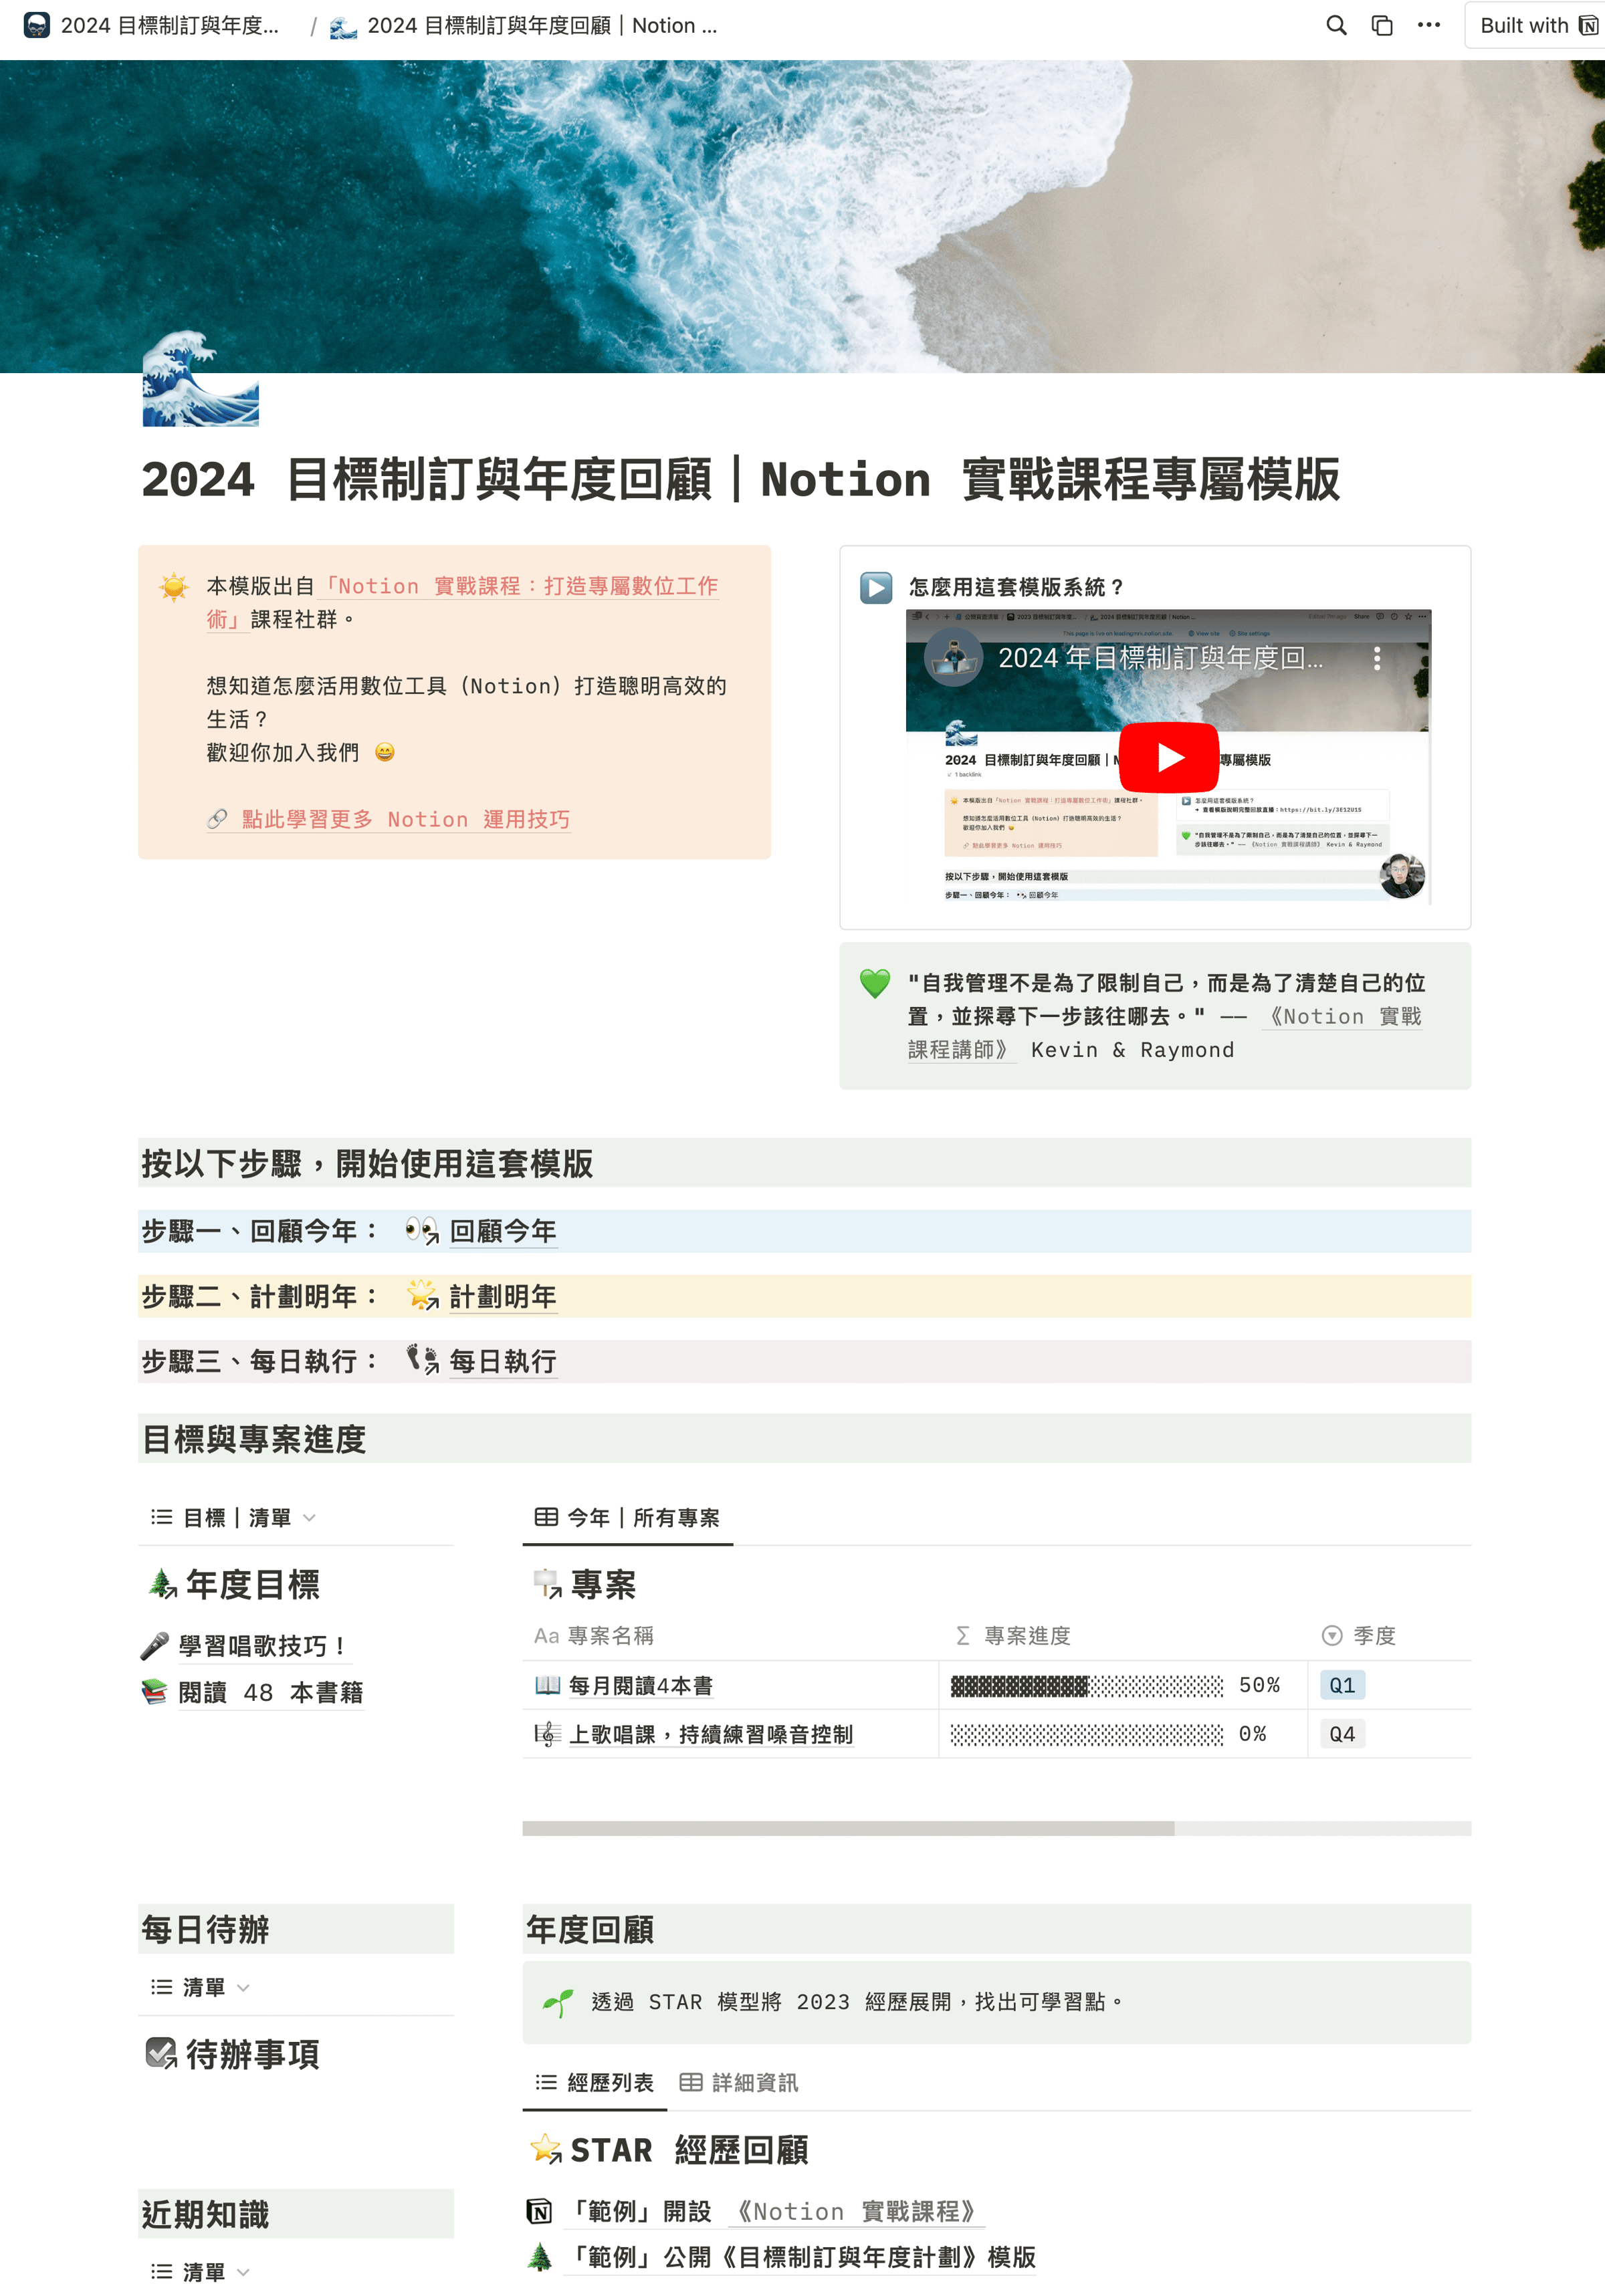Click the large wave page icon
The height and width of the screenshot is (2296, 1605).
point(200,378)
